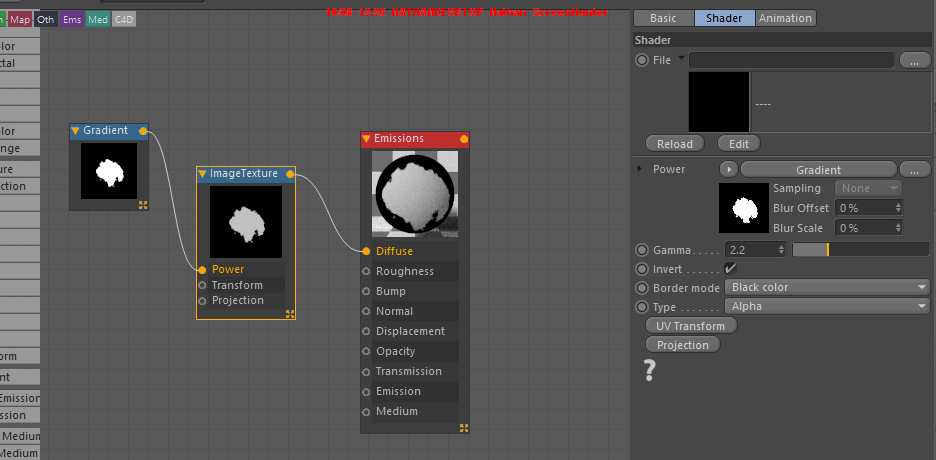This screenshot has width=936, height=460.
Task: Click the Gamma 2.2 value field
Action: (x=756, y=250)
